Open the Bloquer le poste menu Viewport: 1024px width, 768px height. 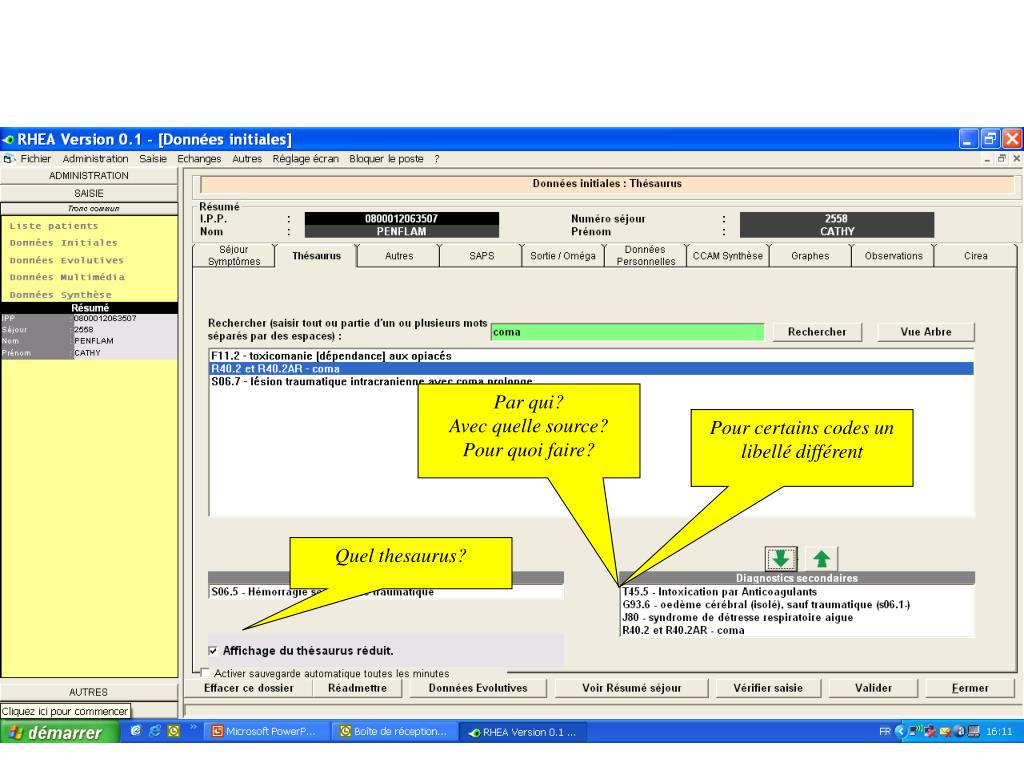tap(386, 159)
